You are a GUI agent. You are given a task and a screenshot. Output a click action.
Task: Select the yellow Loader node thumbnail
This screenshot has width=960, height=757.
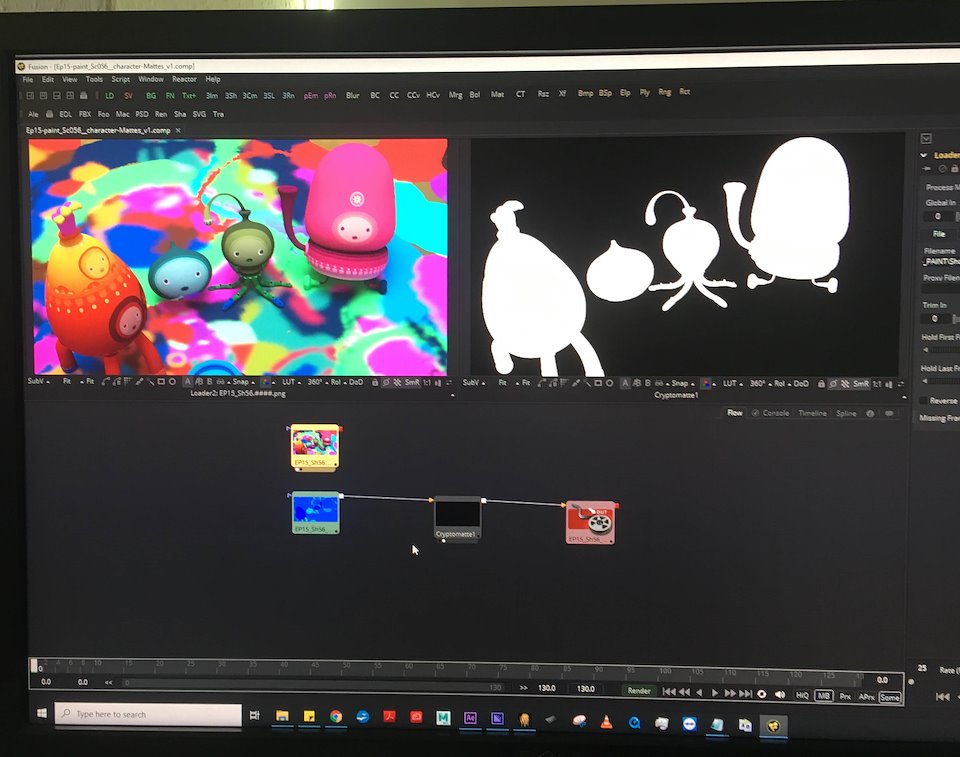tap(315, 446)
